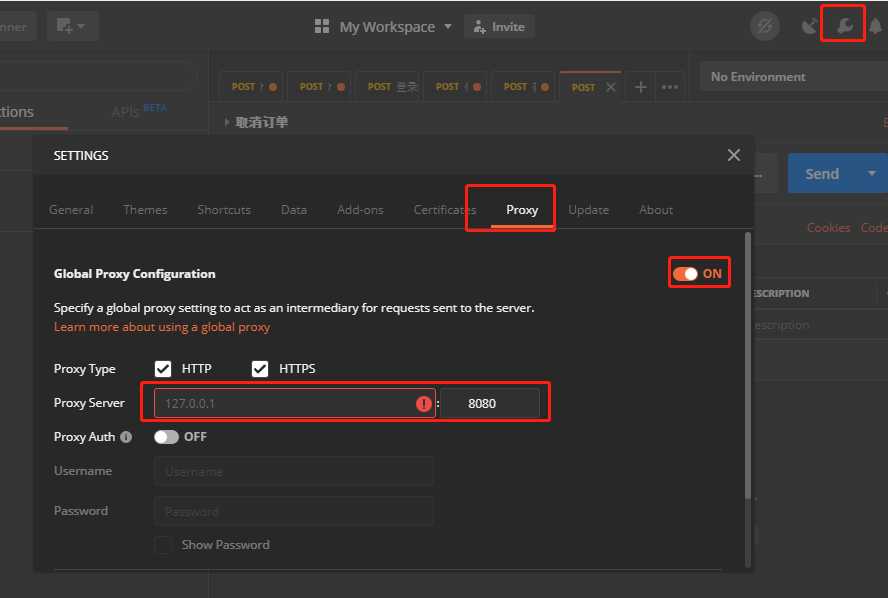Check the Show Password checkbox
This screenshot has height=598, width=888.
[163, 545]
